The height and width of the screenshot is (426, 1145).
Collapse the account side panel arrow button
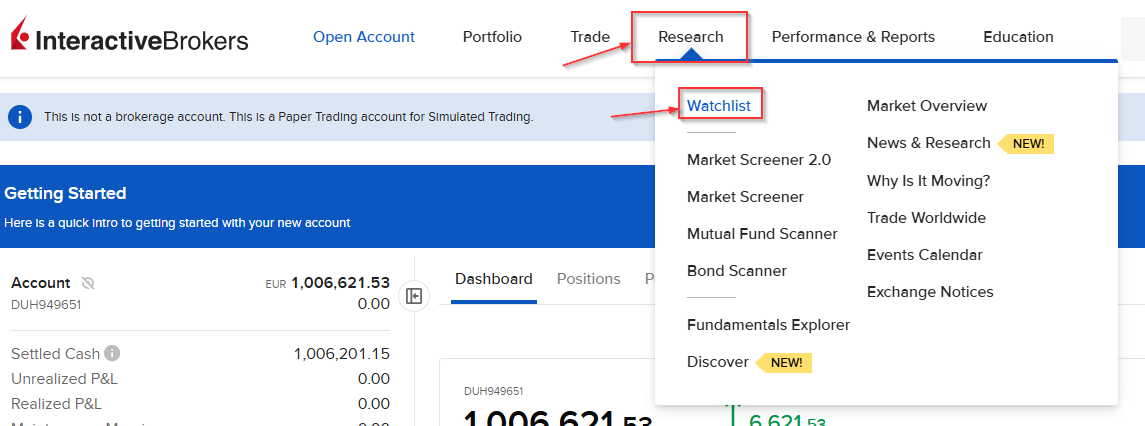click(414, 296)
